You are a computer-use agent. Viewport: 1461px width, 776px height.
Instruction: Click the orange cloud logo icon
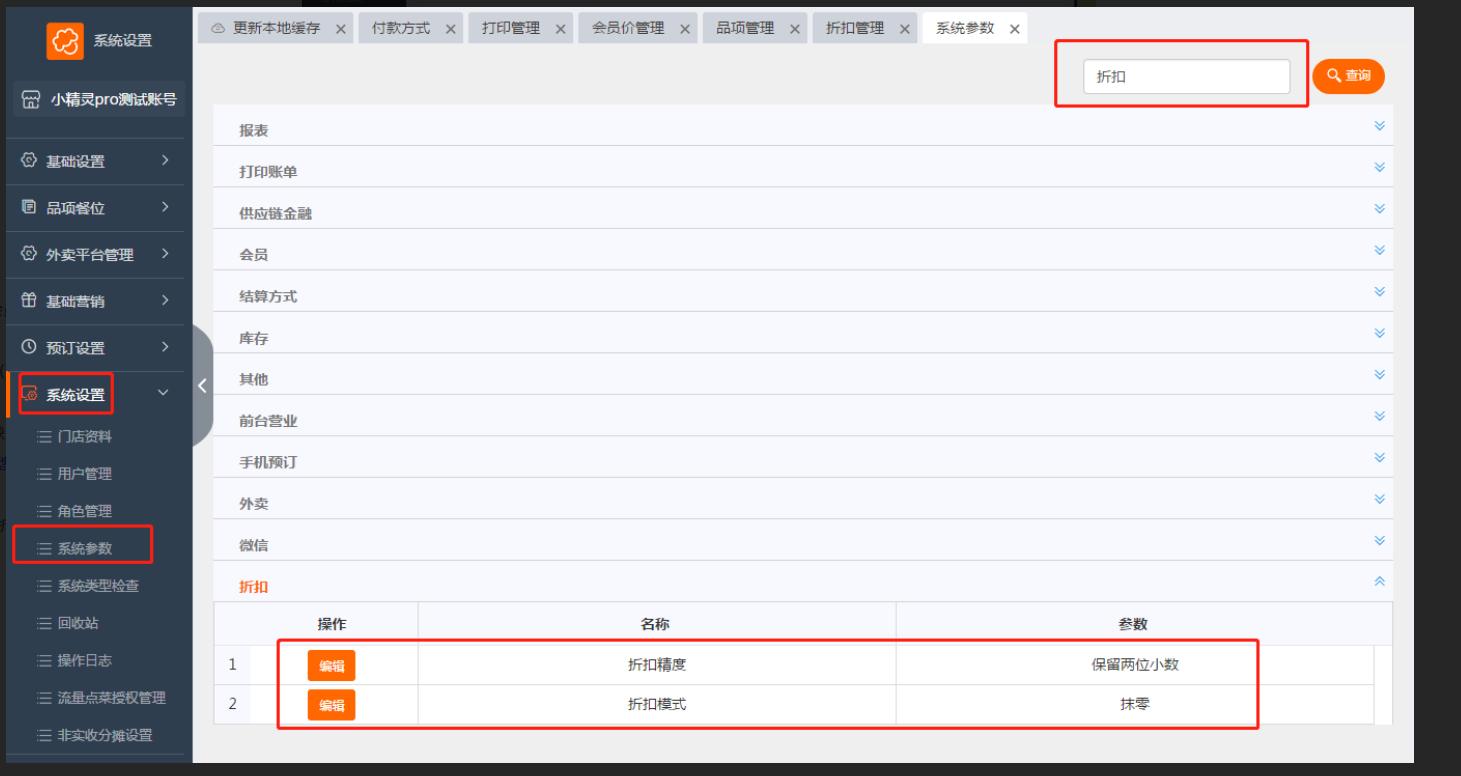point(65,39)
